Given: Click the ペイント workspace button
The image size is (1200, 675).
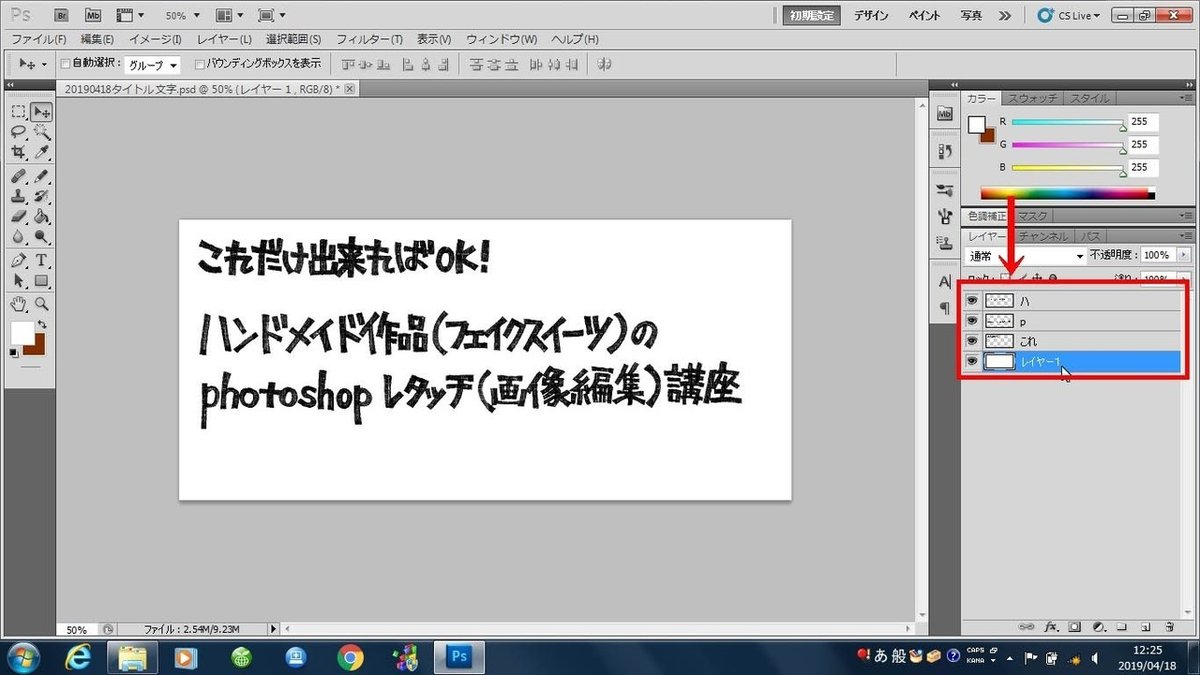Looking at the screenshot, I should (x=925, y=15).
